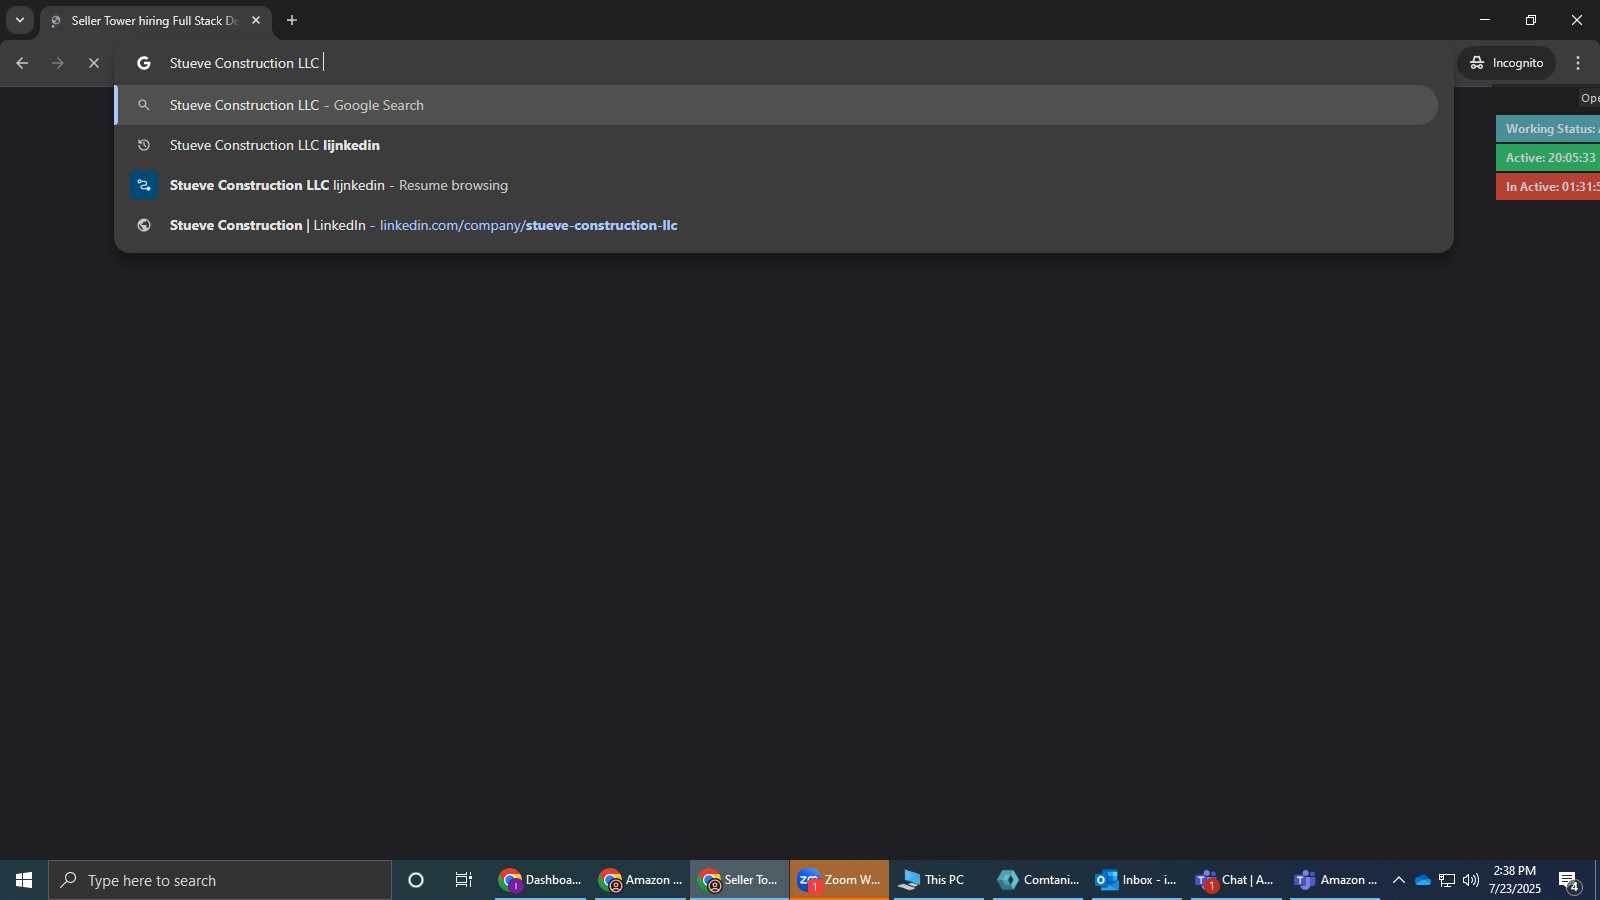1600x900 pixels.
Task: Click the In Active timer badge
Action: pos(1548,187)
